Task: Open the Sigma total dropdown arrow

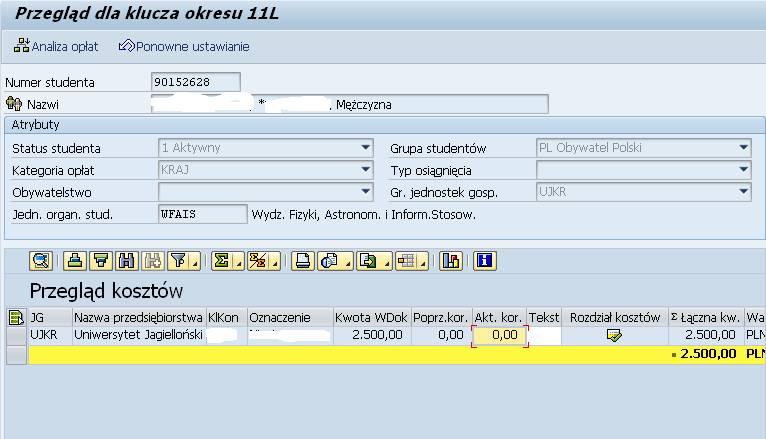Action: click(x=239, y=264)
